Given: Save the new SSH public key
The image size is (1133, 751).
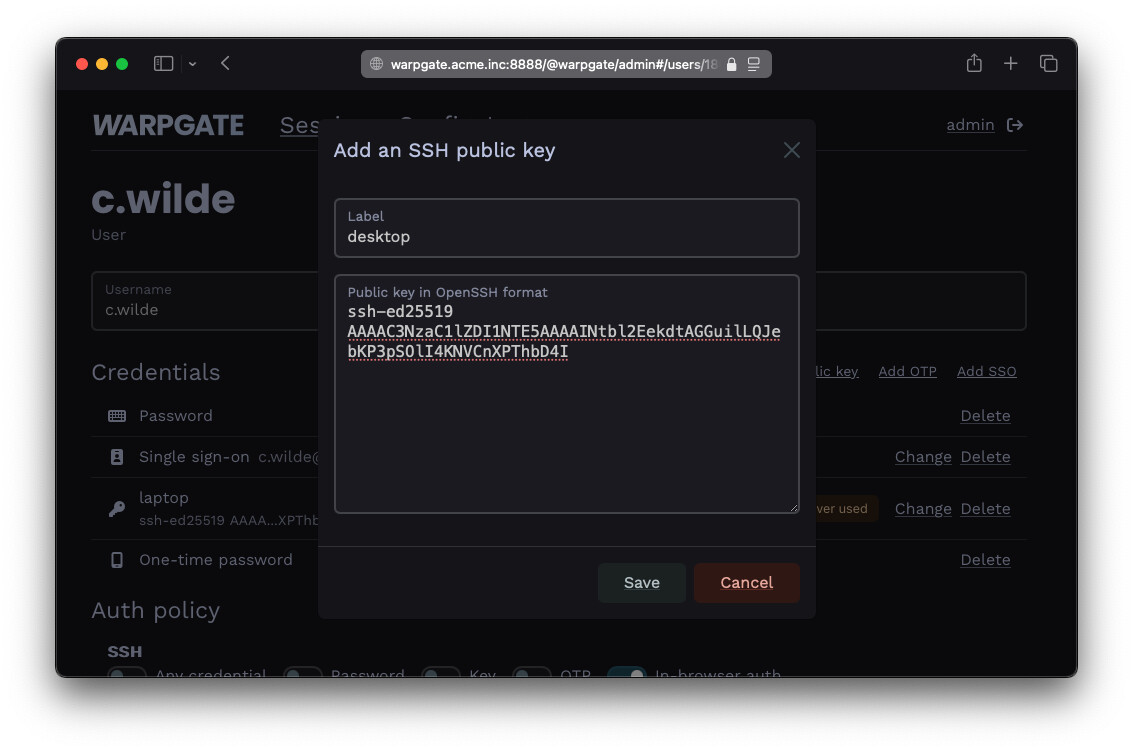Looking at the screenshot, I should coord(641,583).
